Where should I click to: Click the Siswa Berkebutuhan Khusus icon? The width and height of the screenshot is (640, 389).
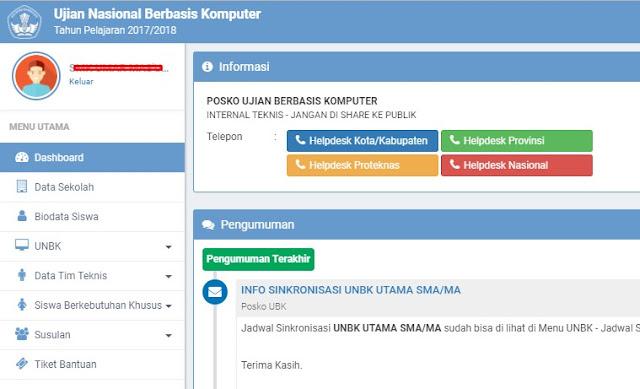[22, 305]
